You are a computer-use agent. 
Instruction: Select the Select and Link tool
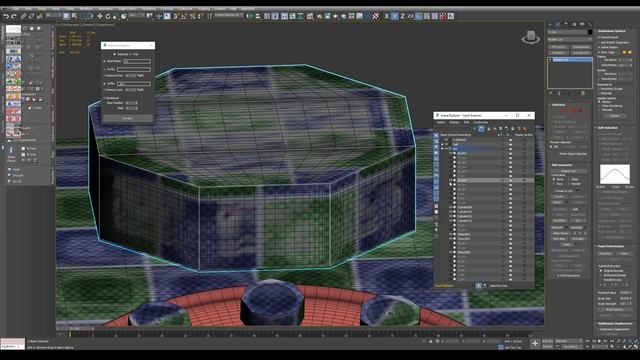click(x=23, y=16)
